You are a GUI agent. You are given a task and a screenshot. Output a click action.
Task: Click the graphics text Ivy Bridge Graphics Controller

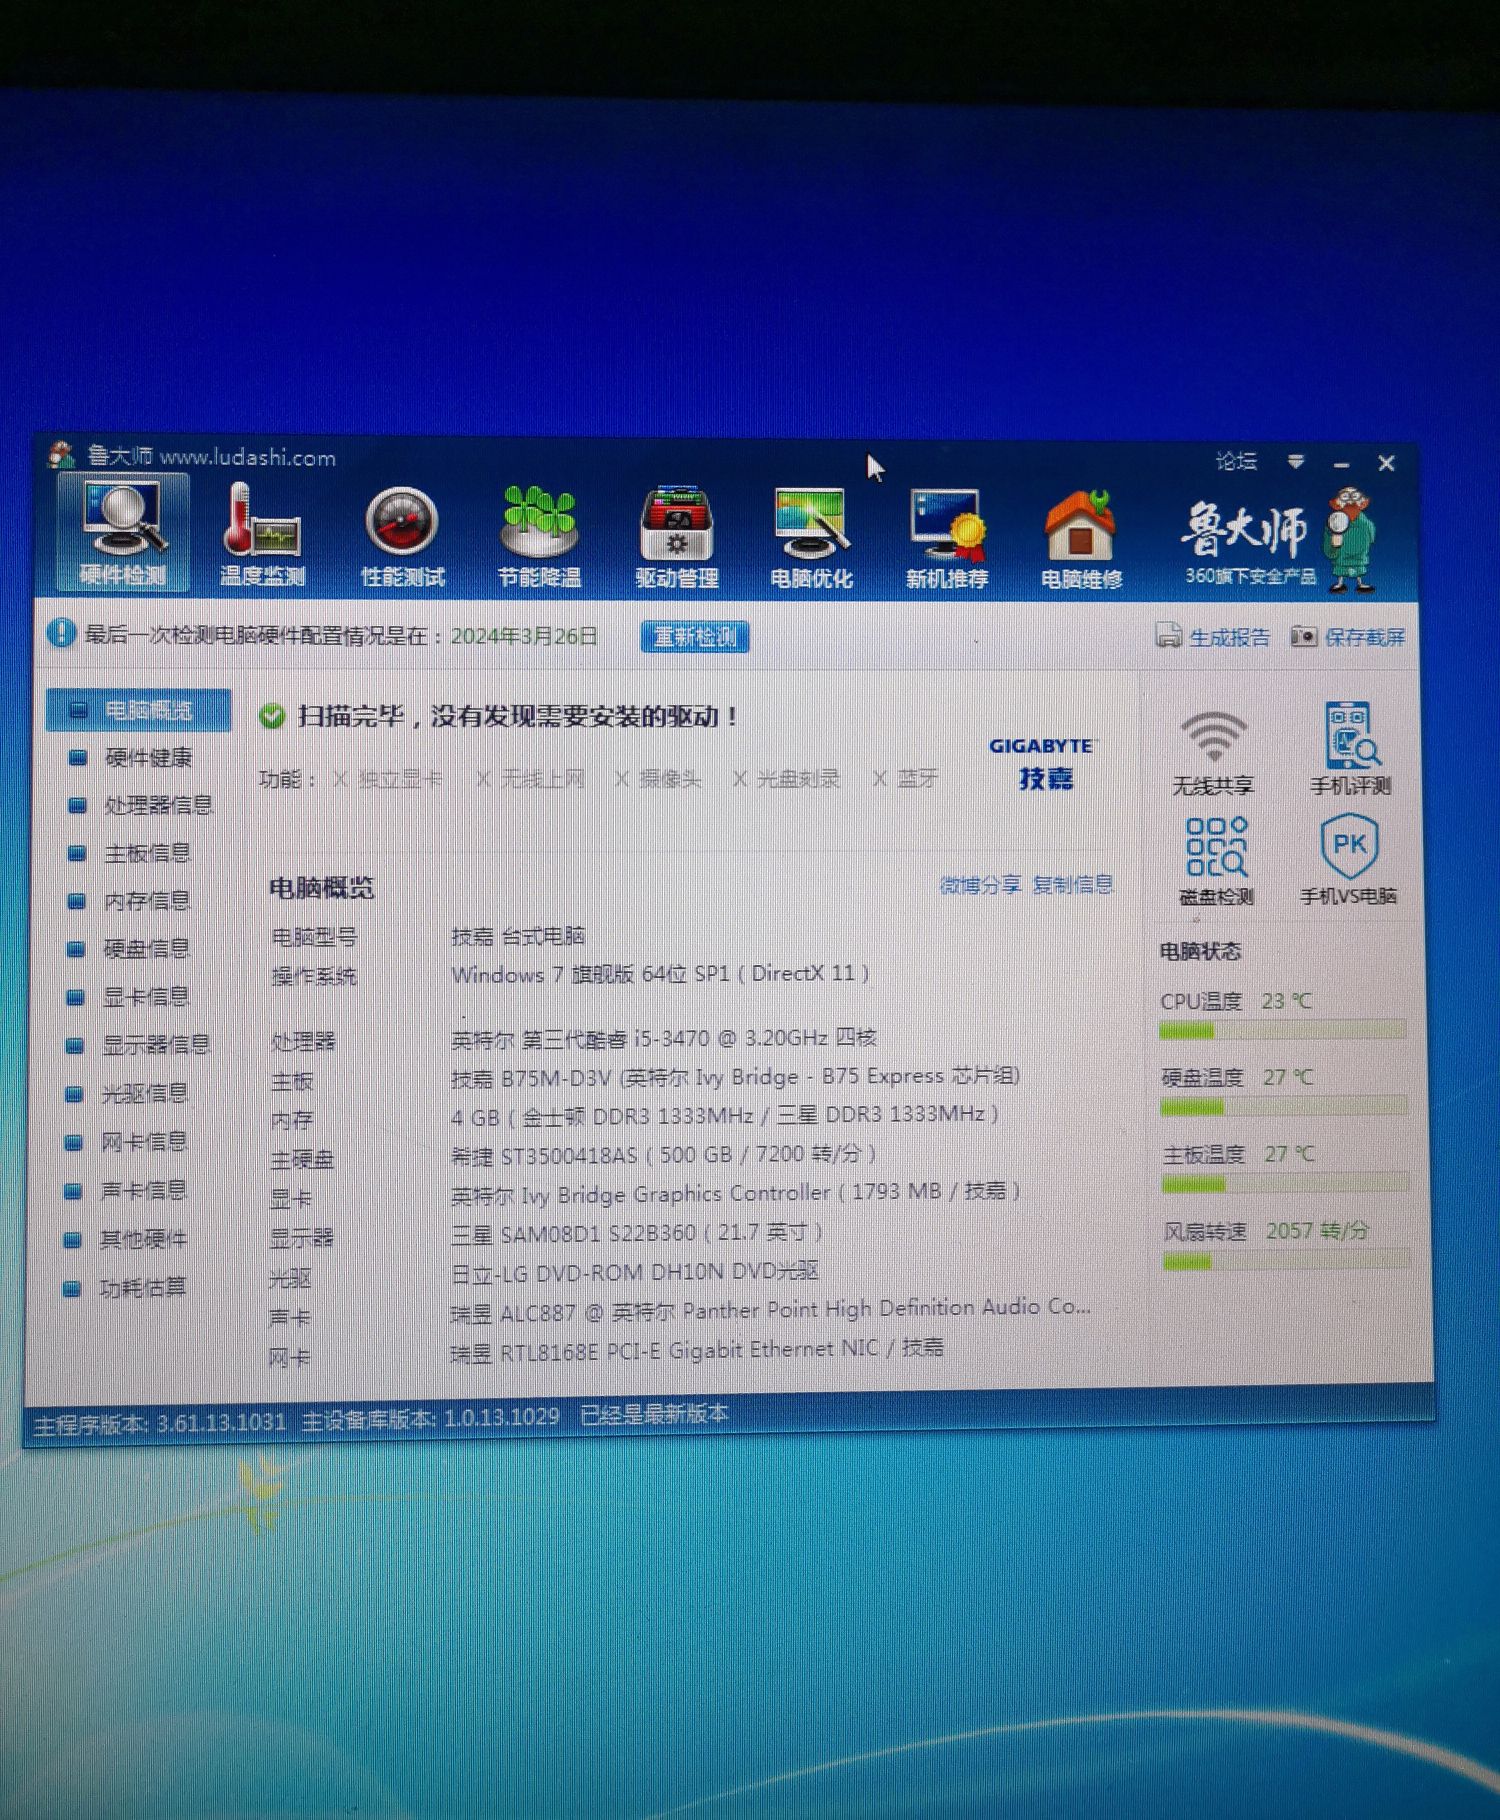(676, 1194)
